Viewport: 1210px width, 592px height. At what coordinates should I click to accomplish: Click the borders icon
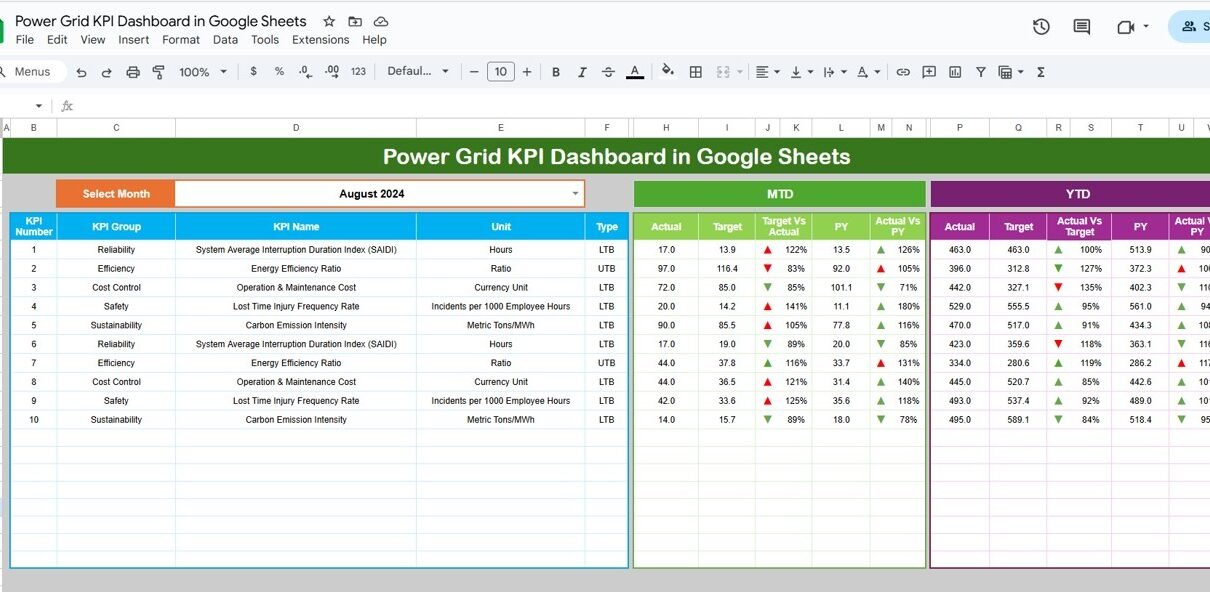696,72
